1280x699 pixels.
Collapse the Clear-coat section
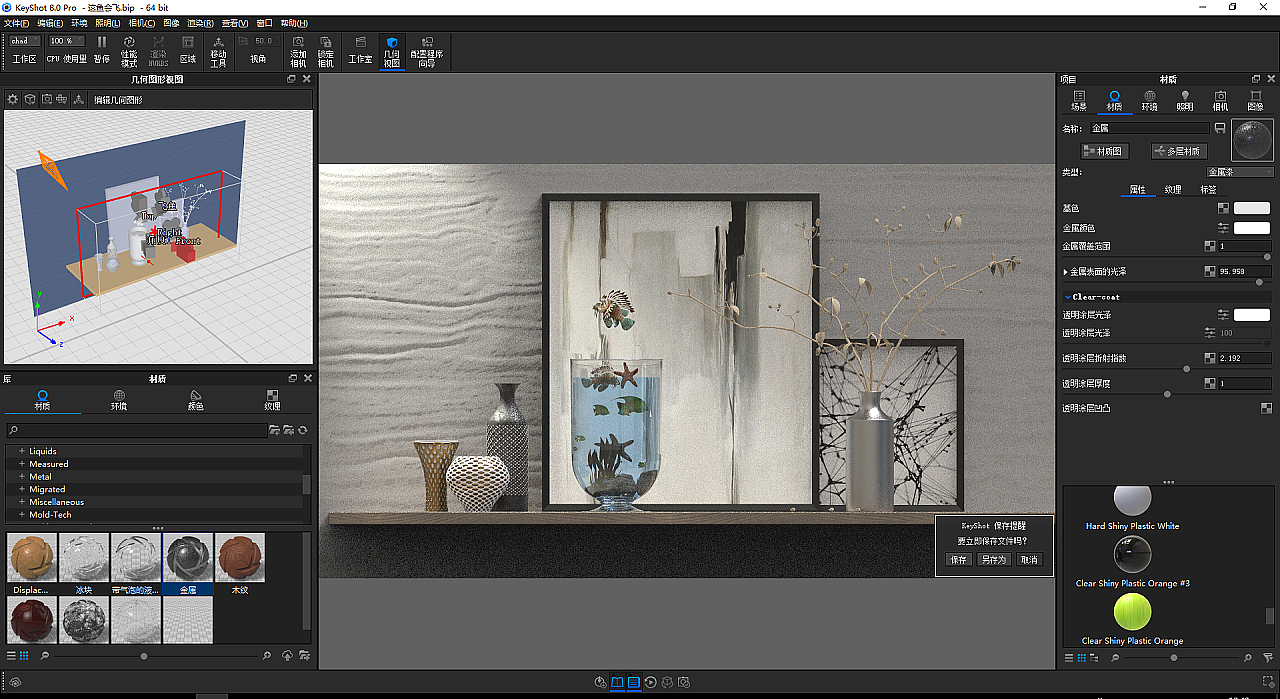point(1067,297)
